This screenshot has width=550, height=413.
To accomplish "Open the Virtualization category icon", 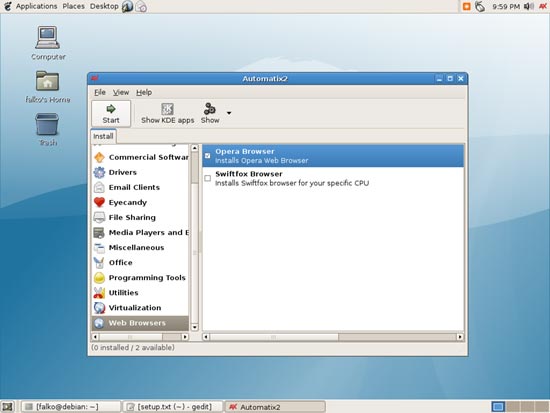I will [99, 307].
